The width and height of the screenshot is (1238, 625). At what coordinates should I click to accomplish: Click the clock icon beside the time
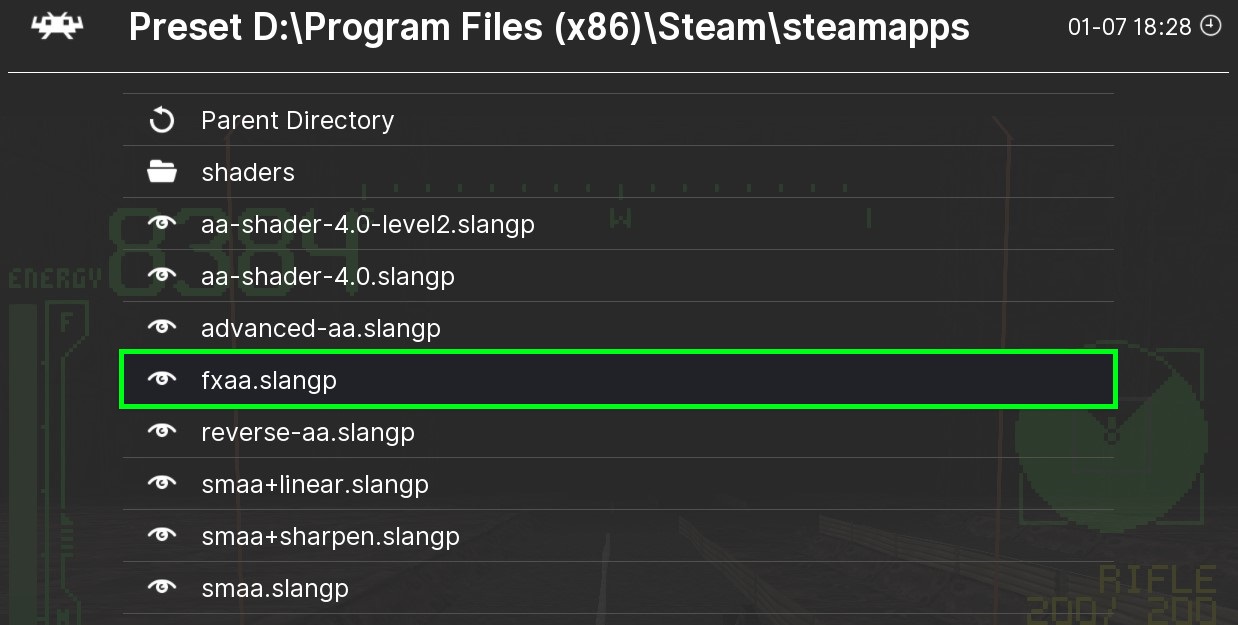(1210, 26)
